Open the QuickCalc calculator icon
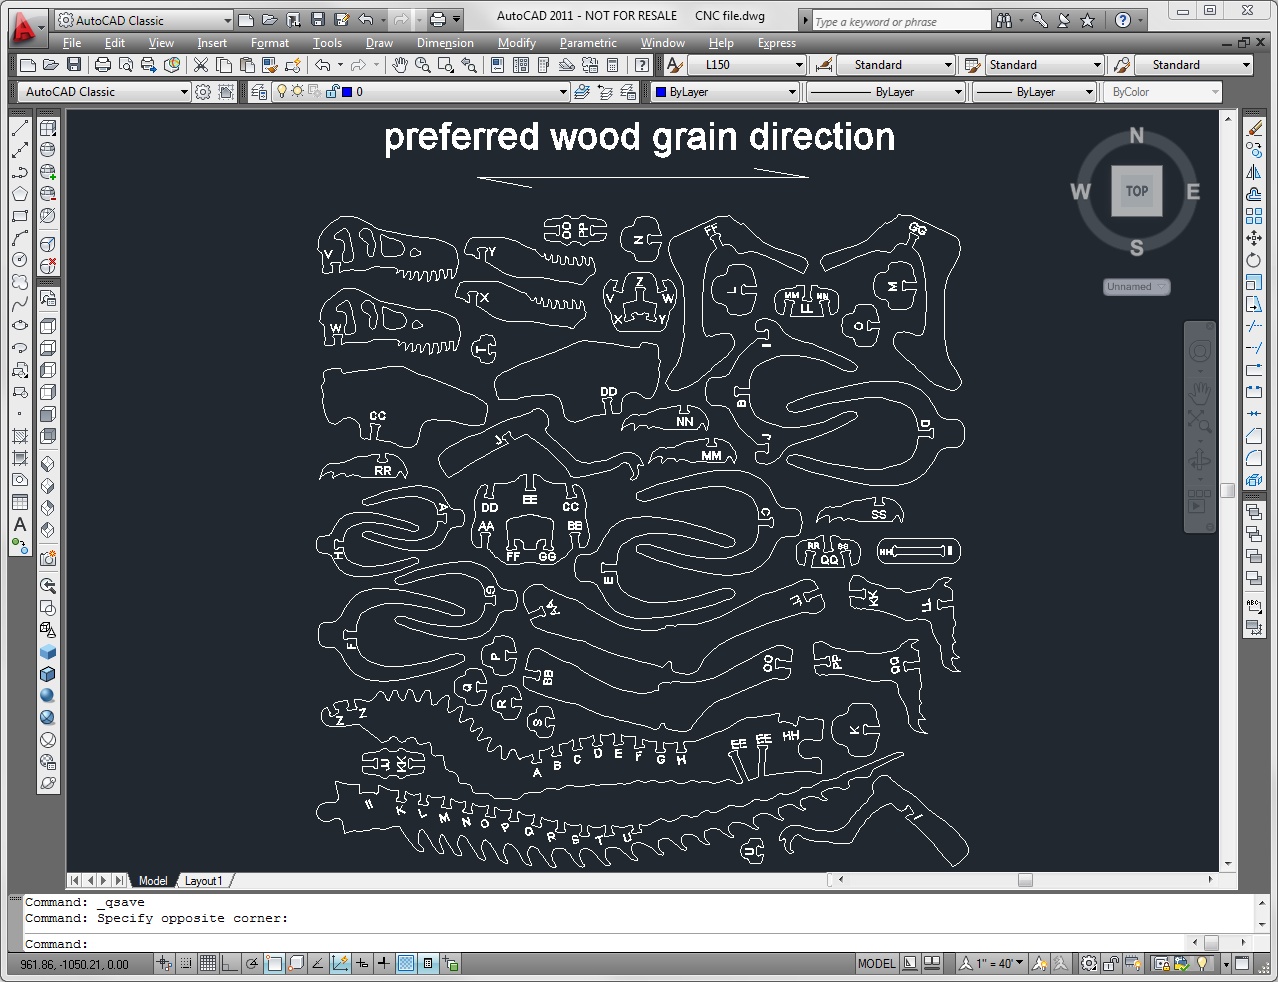The width and height of the screenshot is (1278, 982). click(613, 65)
